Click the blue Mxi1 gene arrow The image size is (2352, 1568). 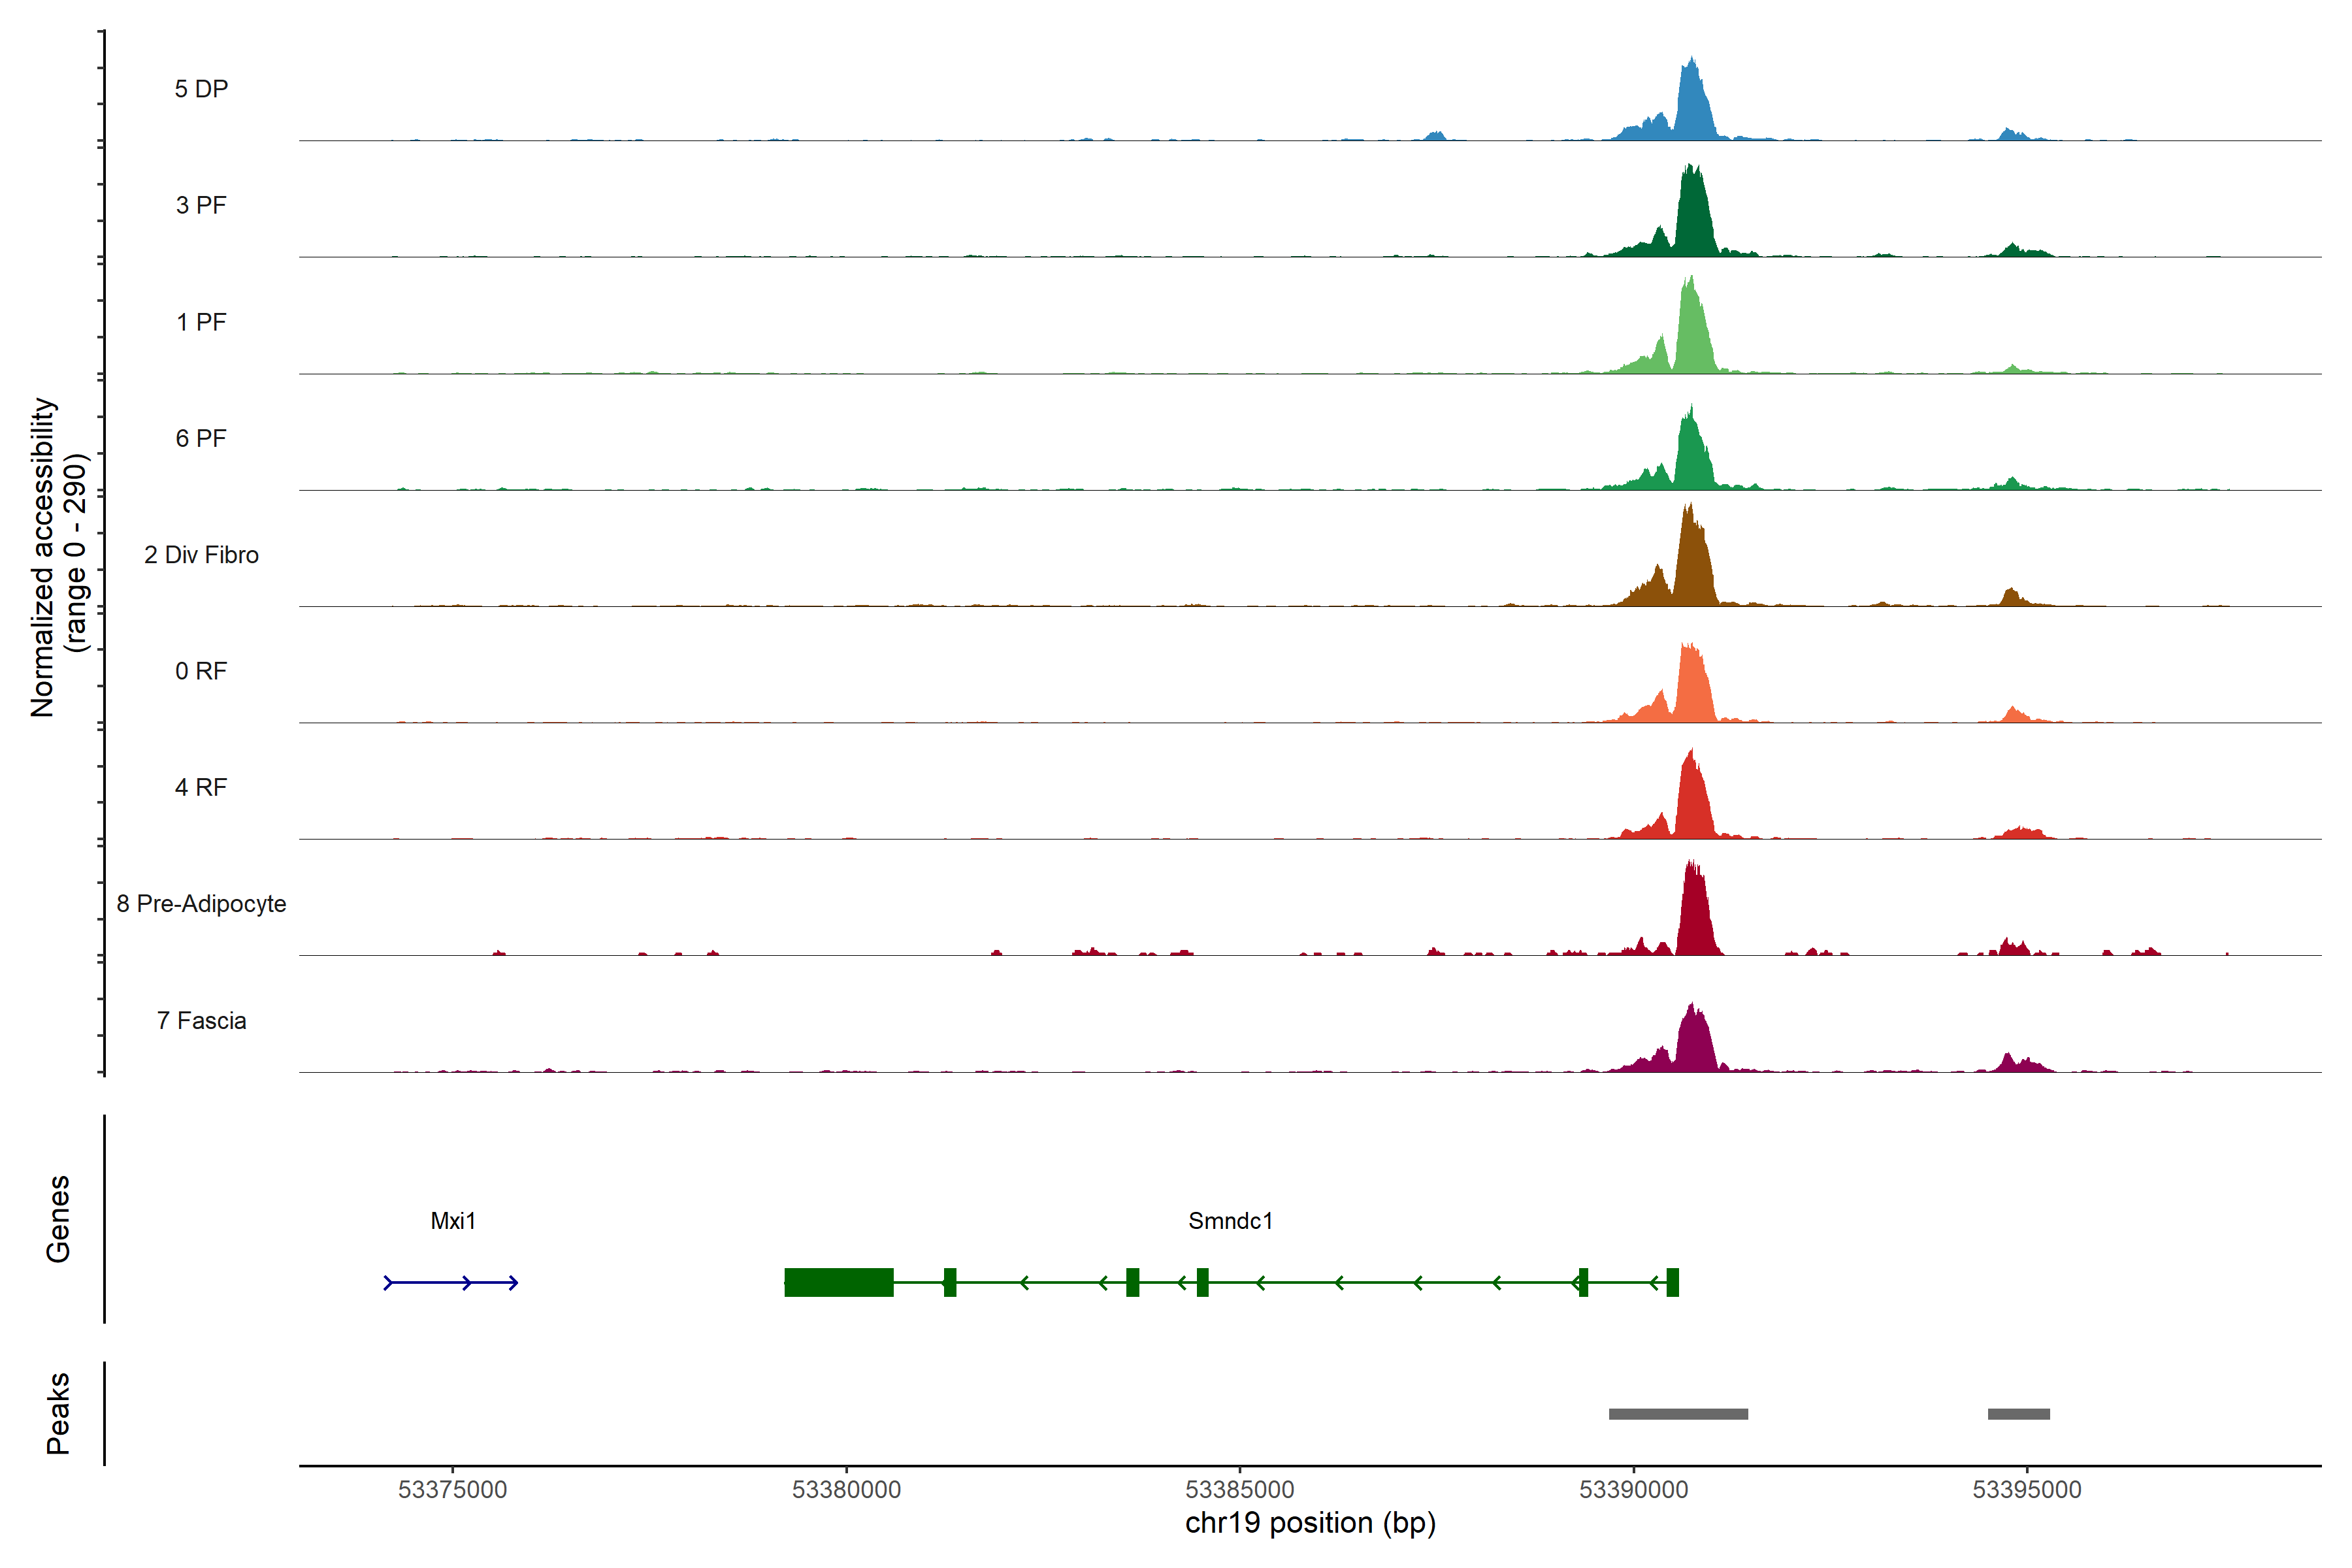451,1283
